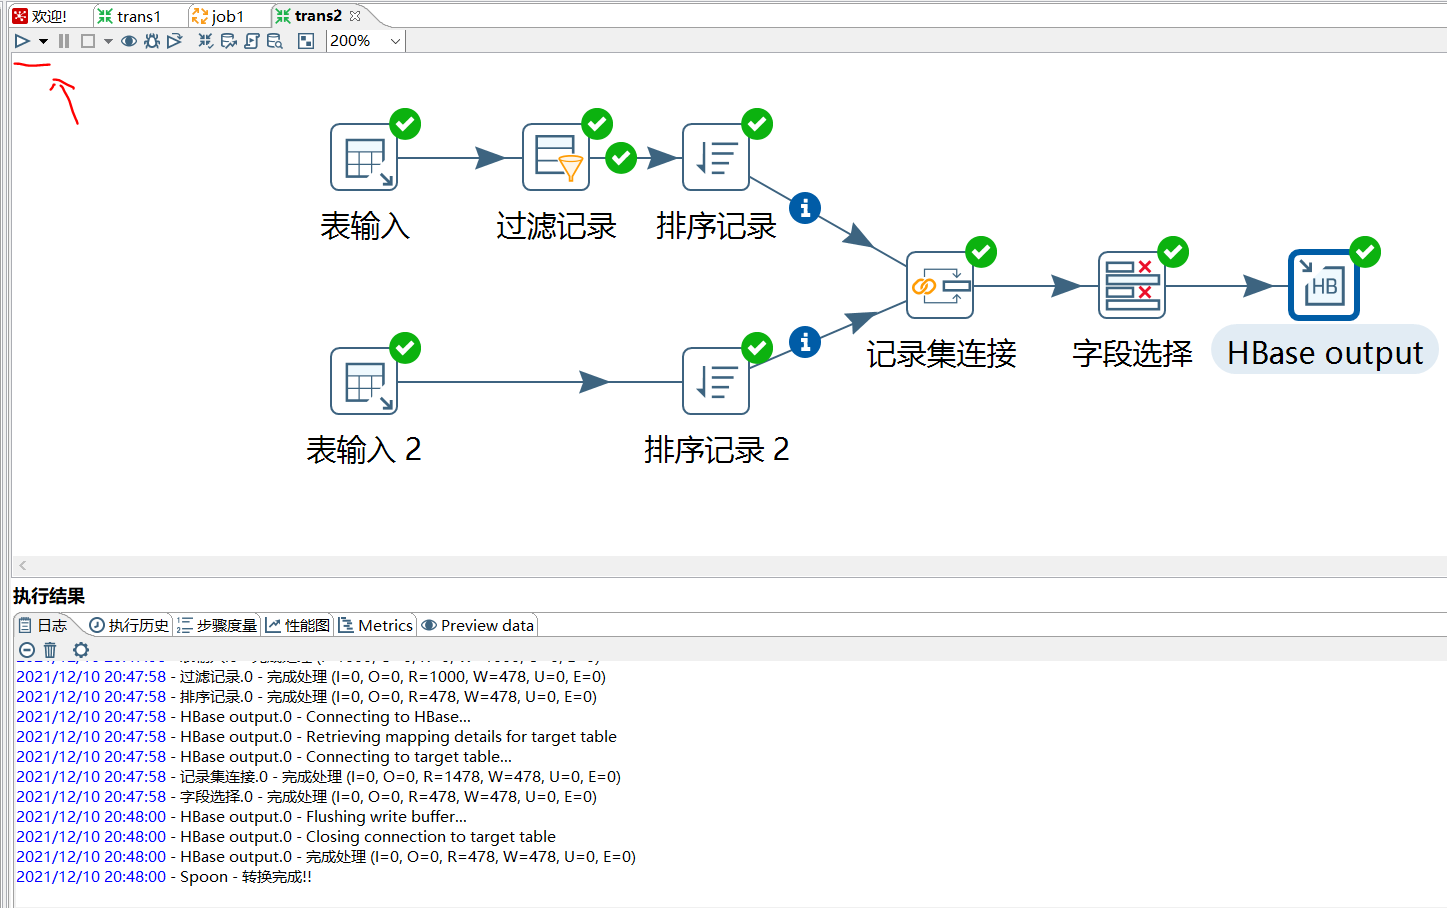Image resolution: width=1447 pixels, height=908 pixels.
Task: Show error lines with the log circle icon
Action: (27, 650)
